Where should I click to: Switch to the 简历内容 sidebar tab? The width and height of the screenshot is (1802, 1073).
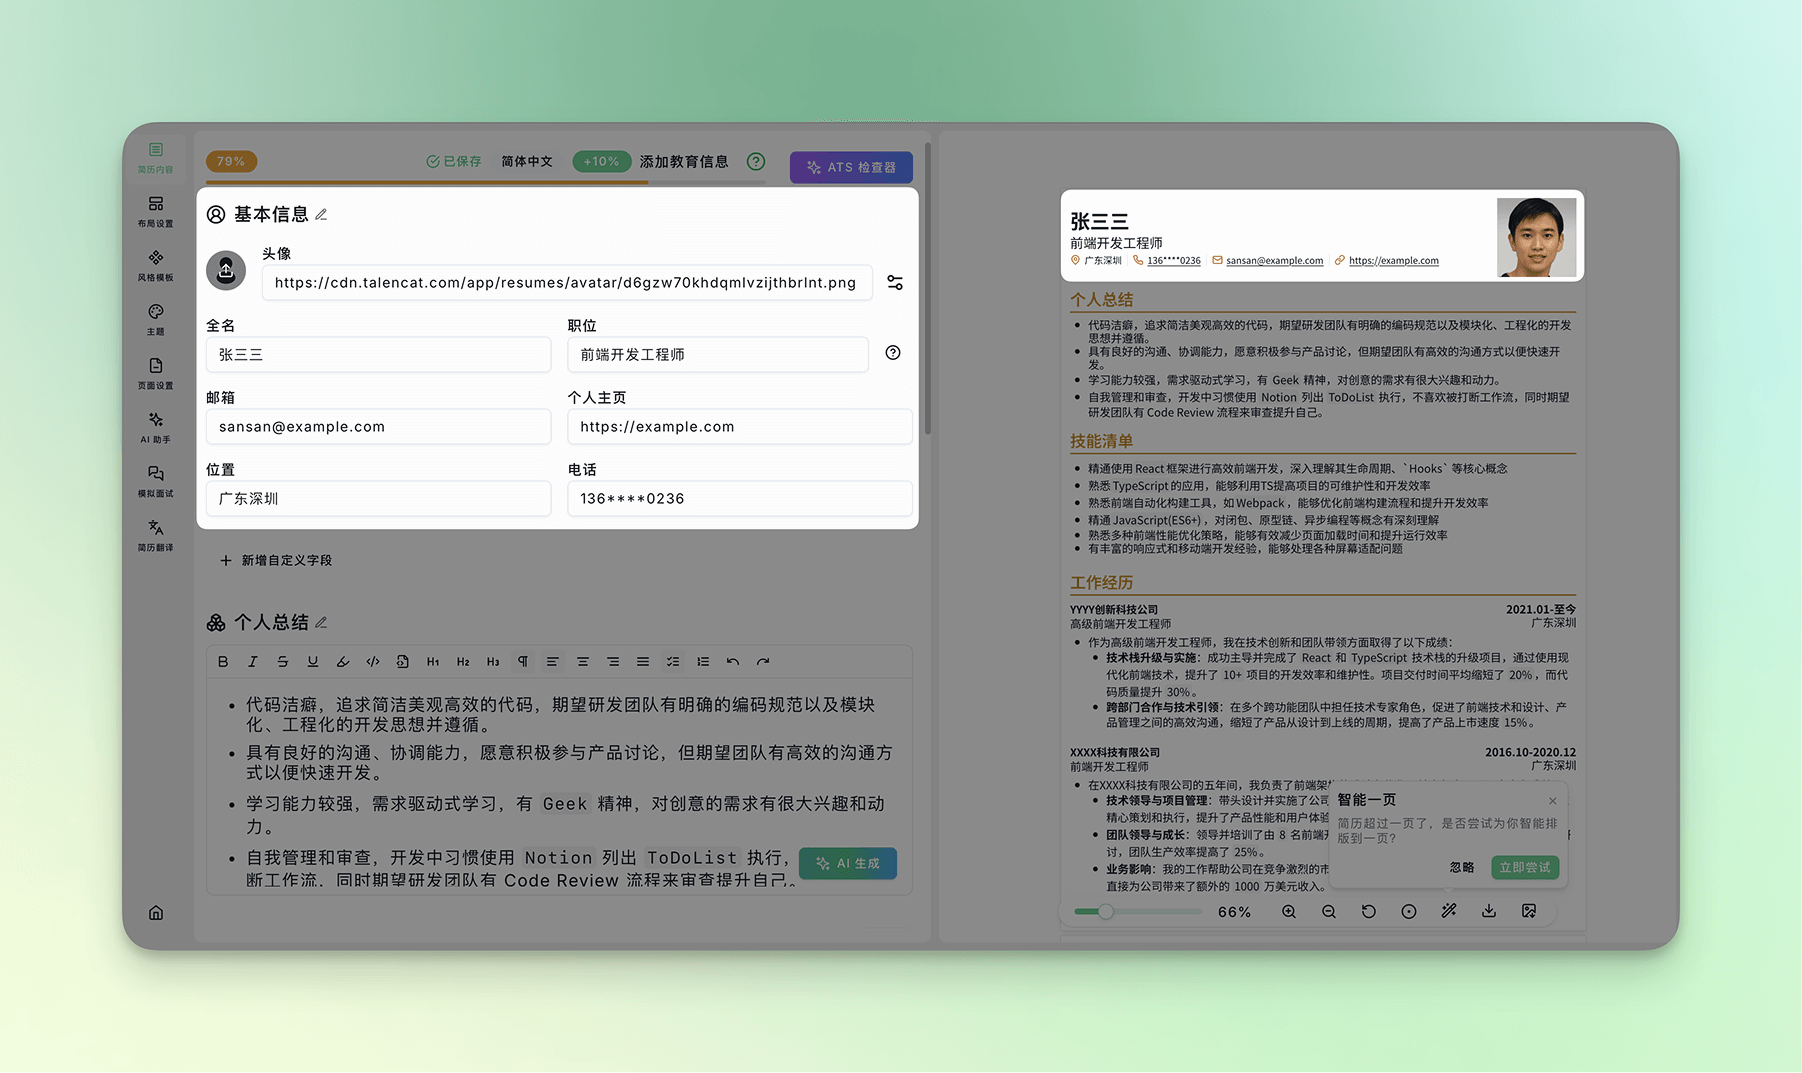coord(155,157)
